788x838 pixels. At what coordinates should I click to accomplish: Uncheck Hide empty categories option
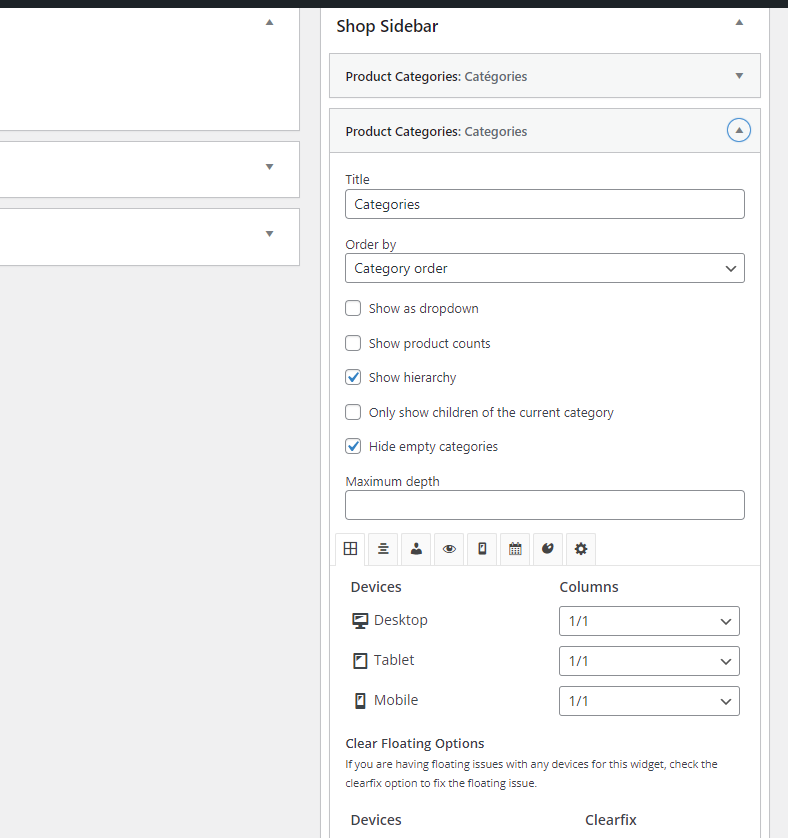tap(353, 446)
